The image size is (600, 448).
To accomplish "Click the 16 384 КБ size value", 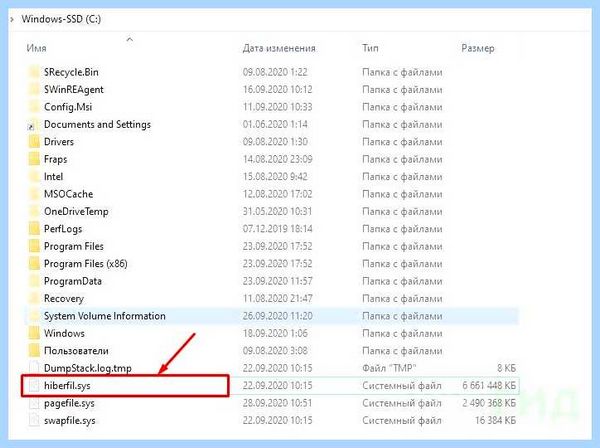I will coord(496,420).
